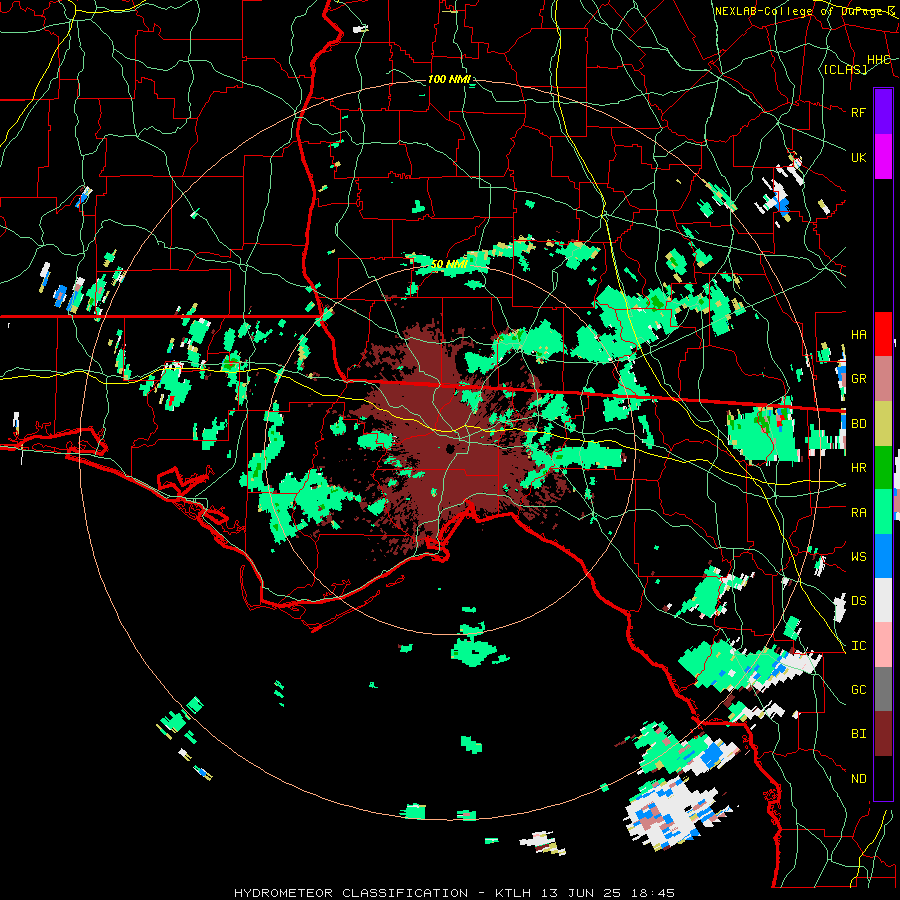
Task: Click the RF legend label
Action: (858, 112)
